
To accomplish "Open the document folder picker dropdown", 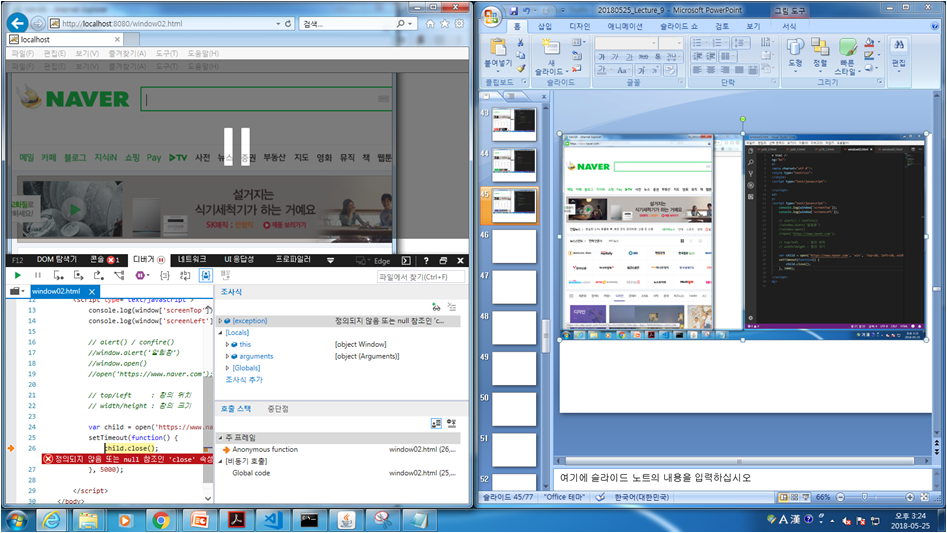I will pyautogui.click(x=17, y=291).
